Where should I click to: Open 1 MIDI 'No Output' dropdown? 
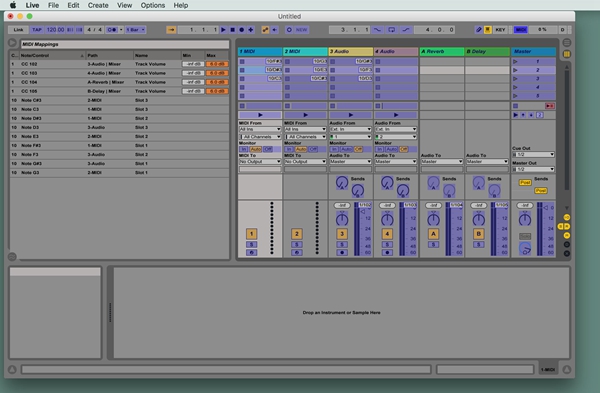click(260, 161)
